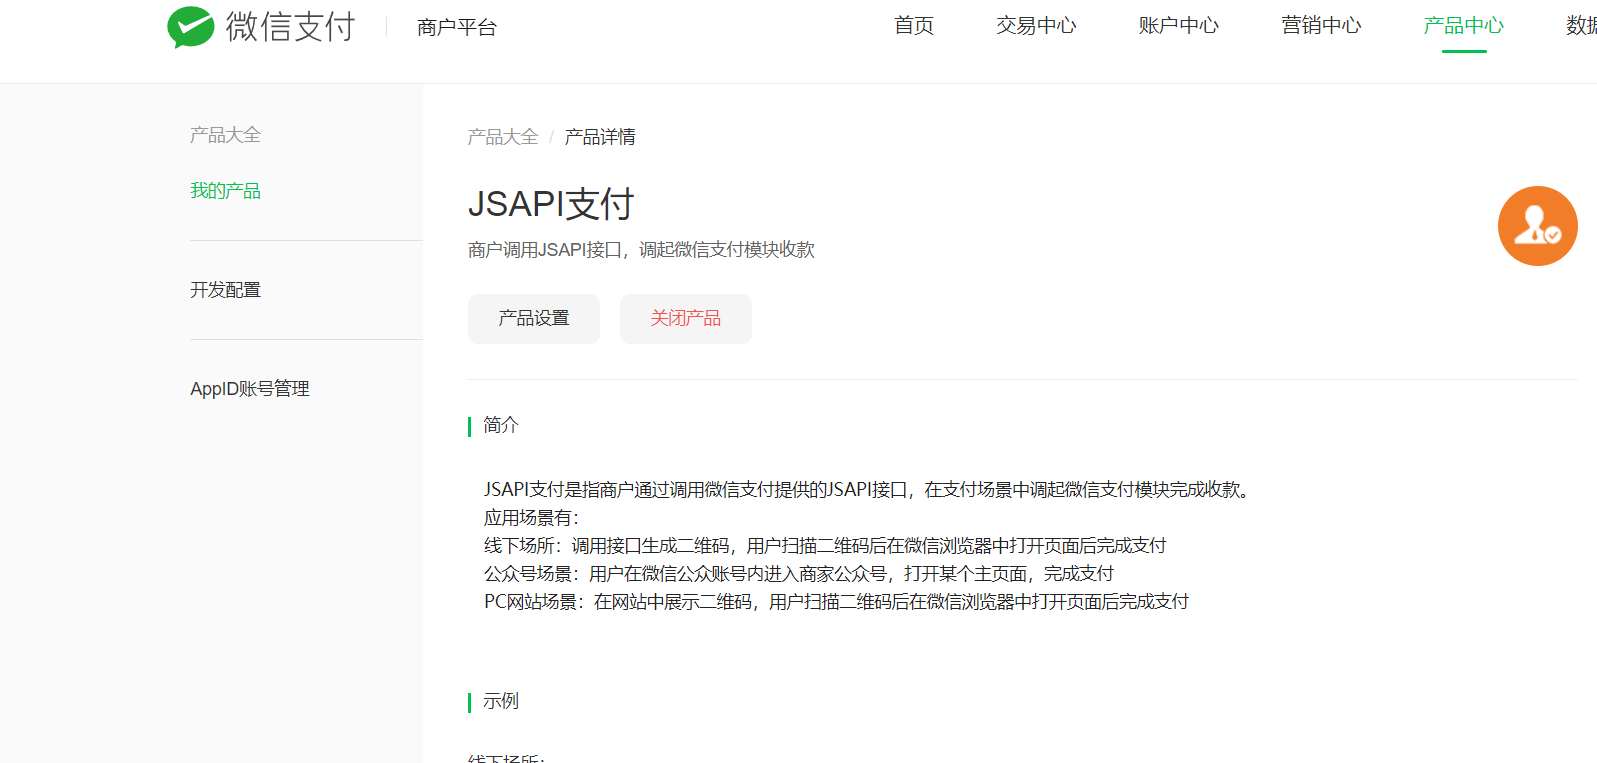Viewport: 1597px width, 763px height.
Task: Open 交易中心 navigation item
Action: [x=1036, y=26]
